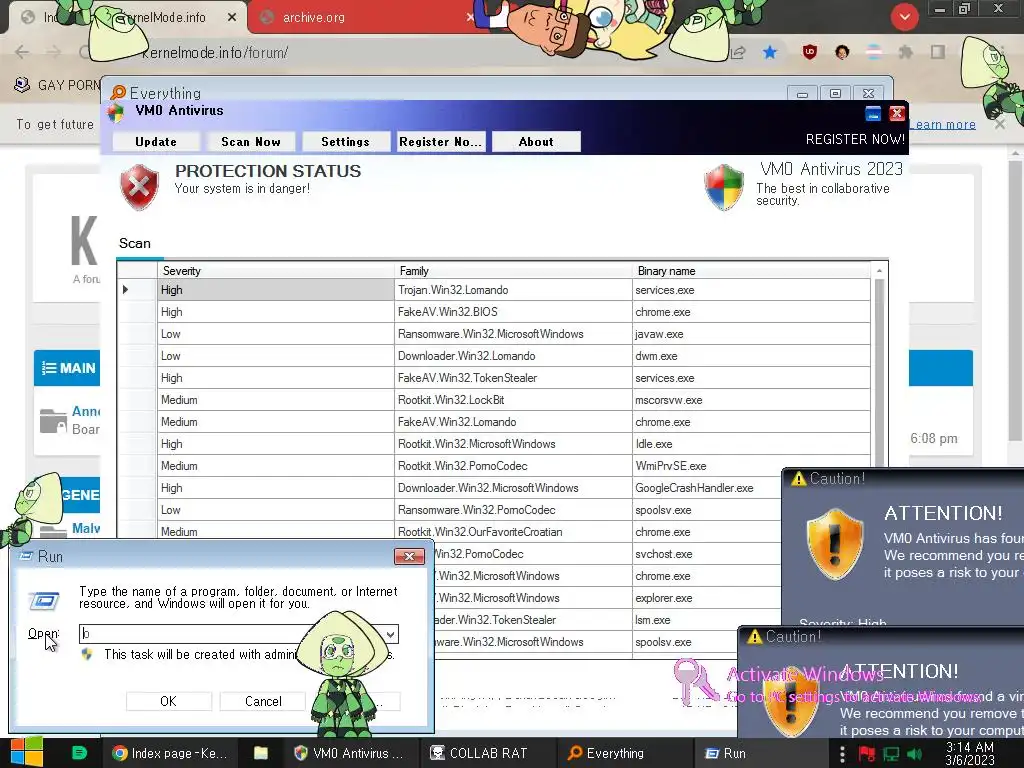1024x768 pixels.
Task: Click the red protection status shield icon
Action: pos(139,187)
